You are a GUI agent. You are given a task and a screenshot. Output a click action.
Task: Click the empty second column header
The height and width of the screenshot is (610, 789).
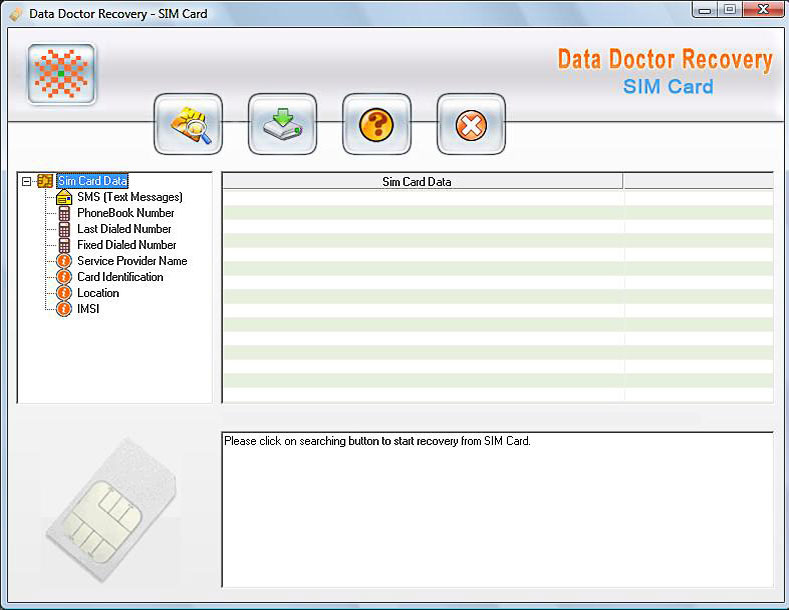698,182
